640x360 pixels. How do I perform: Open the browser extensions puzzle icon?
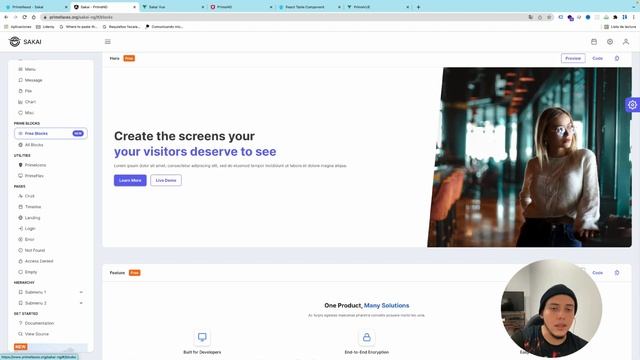pyautogui.click(x=615, y=17)
